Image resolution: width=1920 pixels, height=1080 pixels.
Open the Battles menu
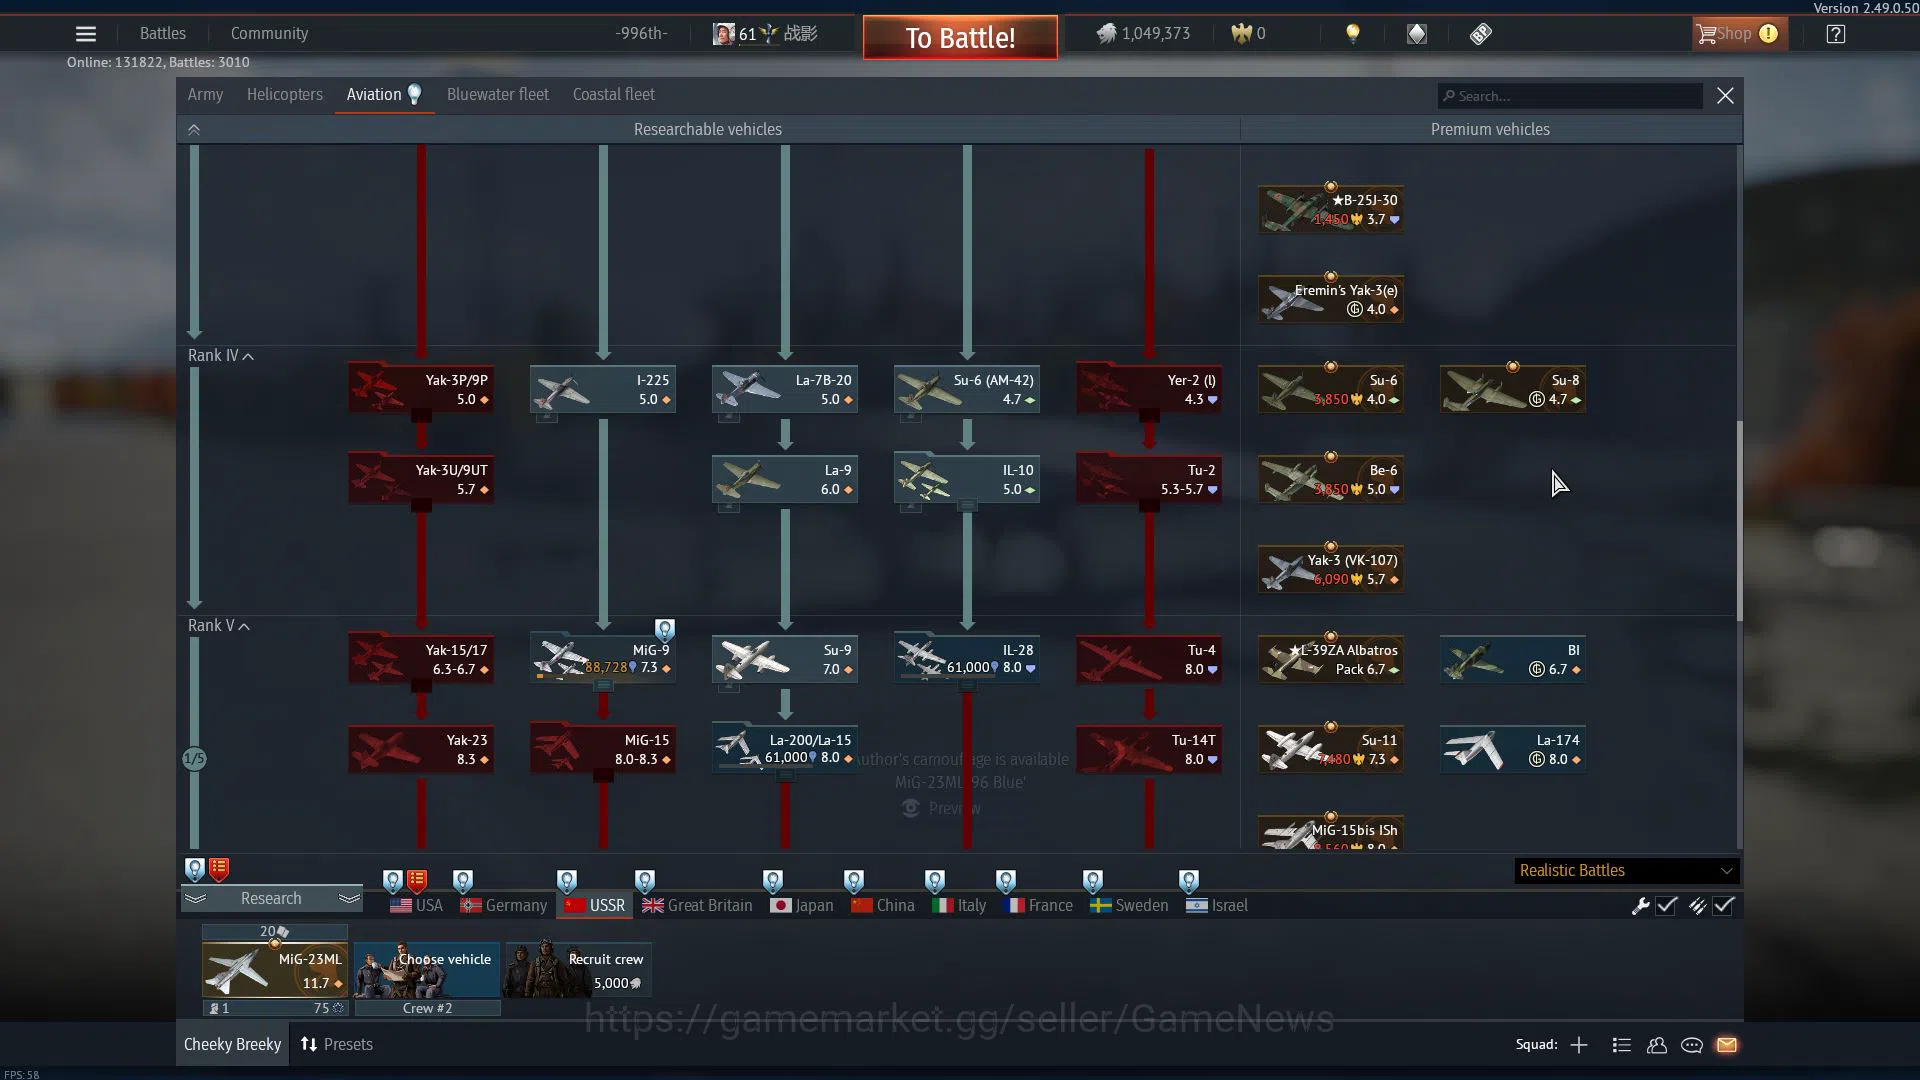[x=163, y=34]
